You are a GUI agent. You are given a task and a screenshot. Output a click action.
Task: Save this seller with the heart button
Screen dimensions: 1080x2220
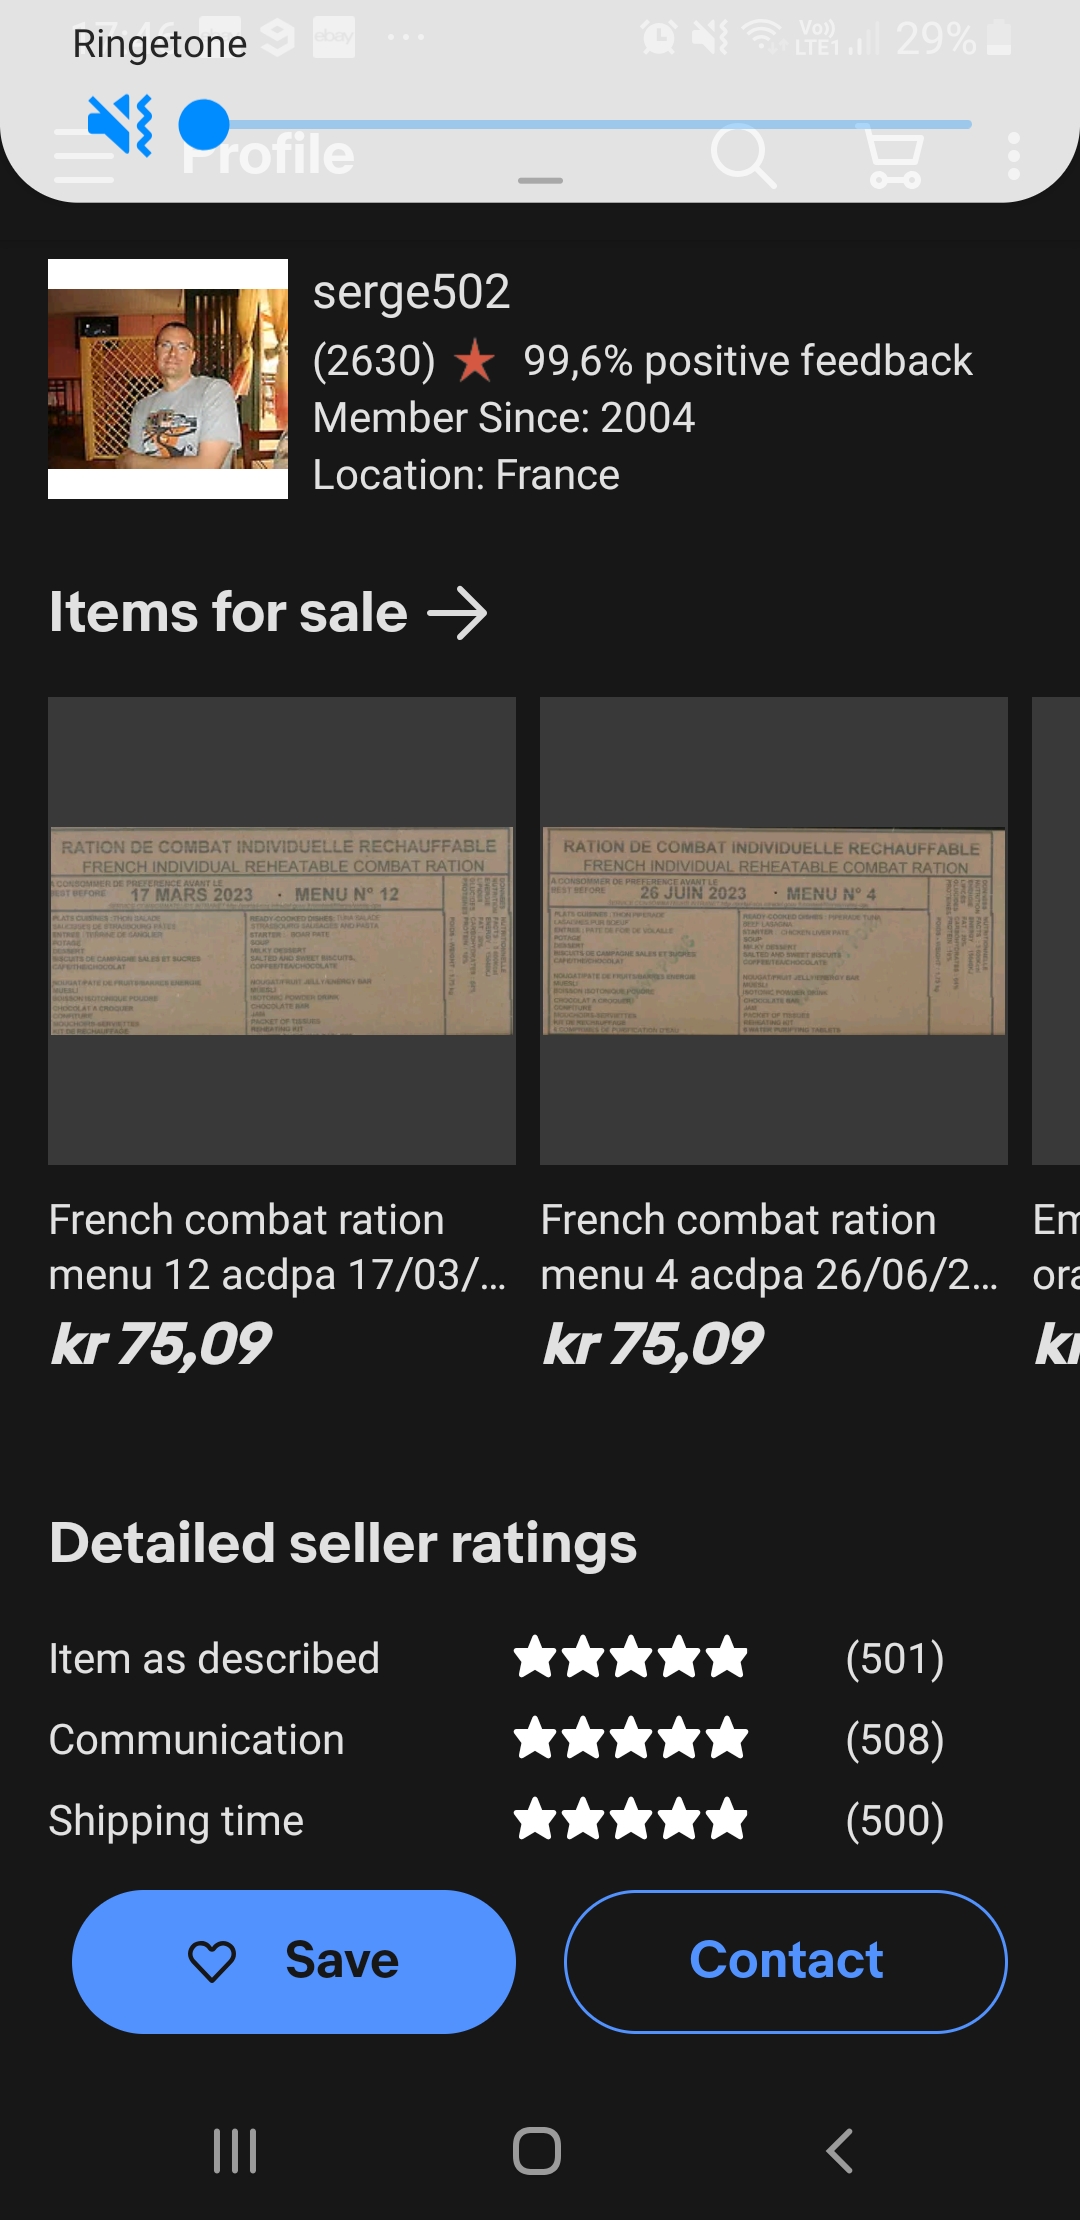click(x=293, y=1961)
